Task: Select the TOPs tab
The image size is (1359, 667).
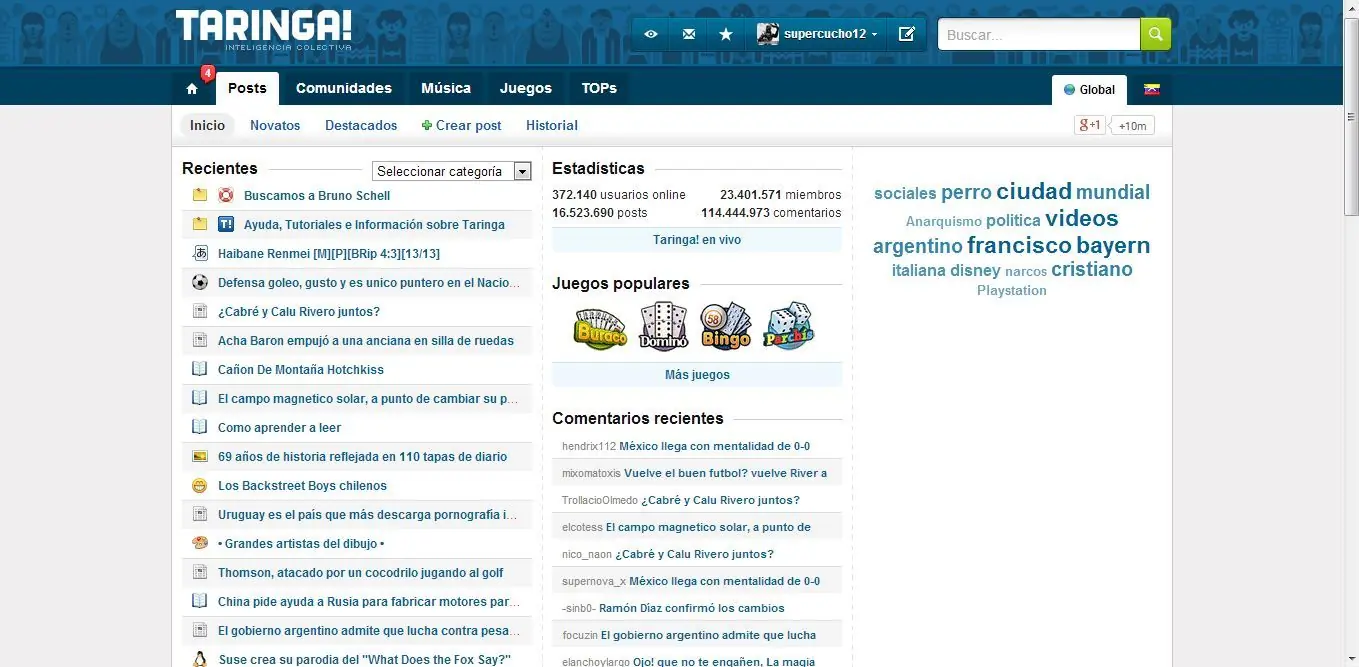Action: pyautogui.click(x=599, y=88)
